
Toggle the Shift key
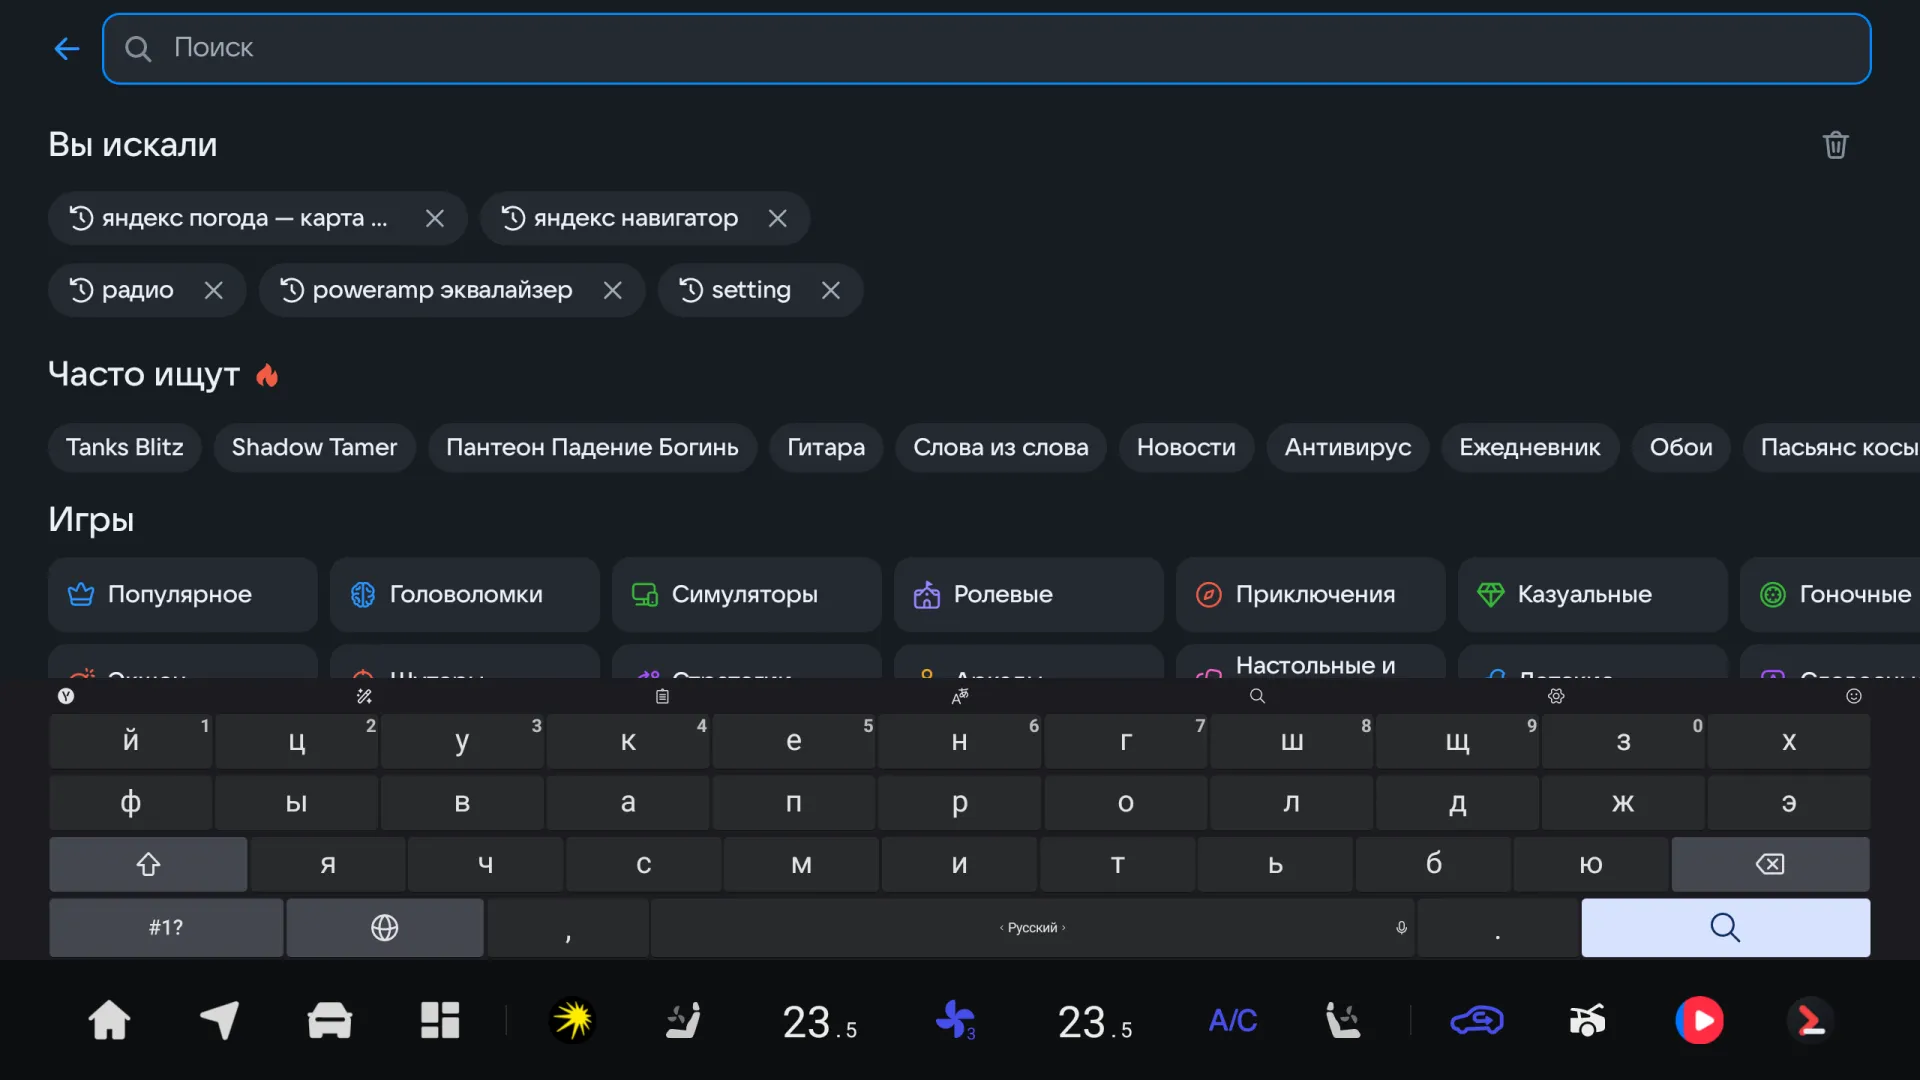coord(148,864)
